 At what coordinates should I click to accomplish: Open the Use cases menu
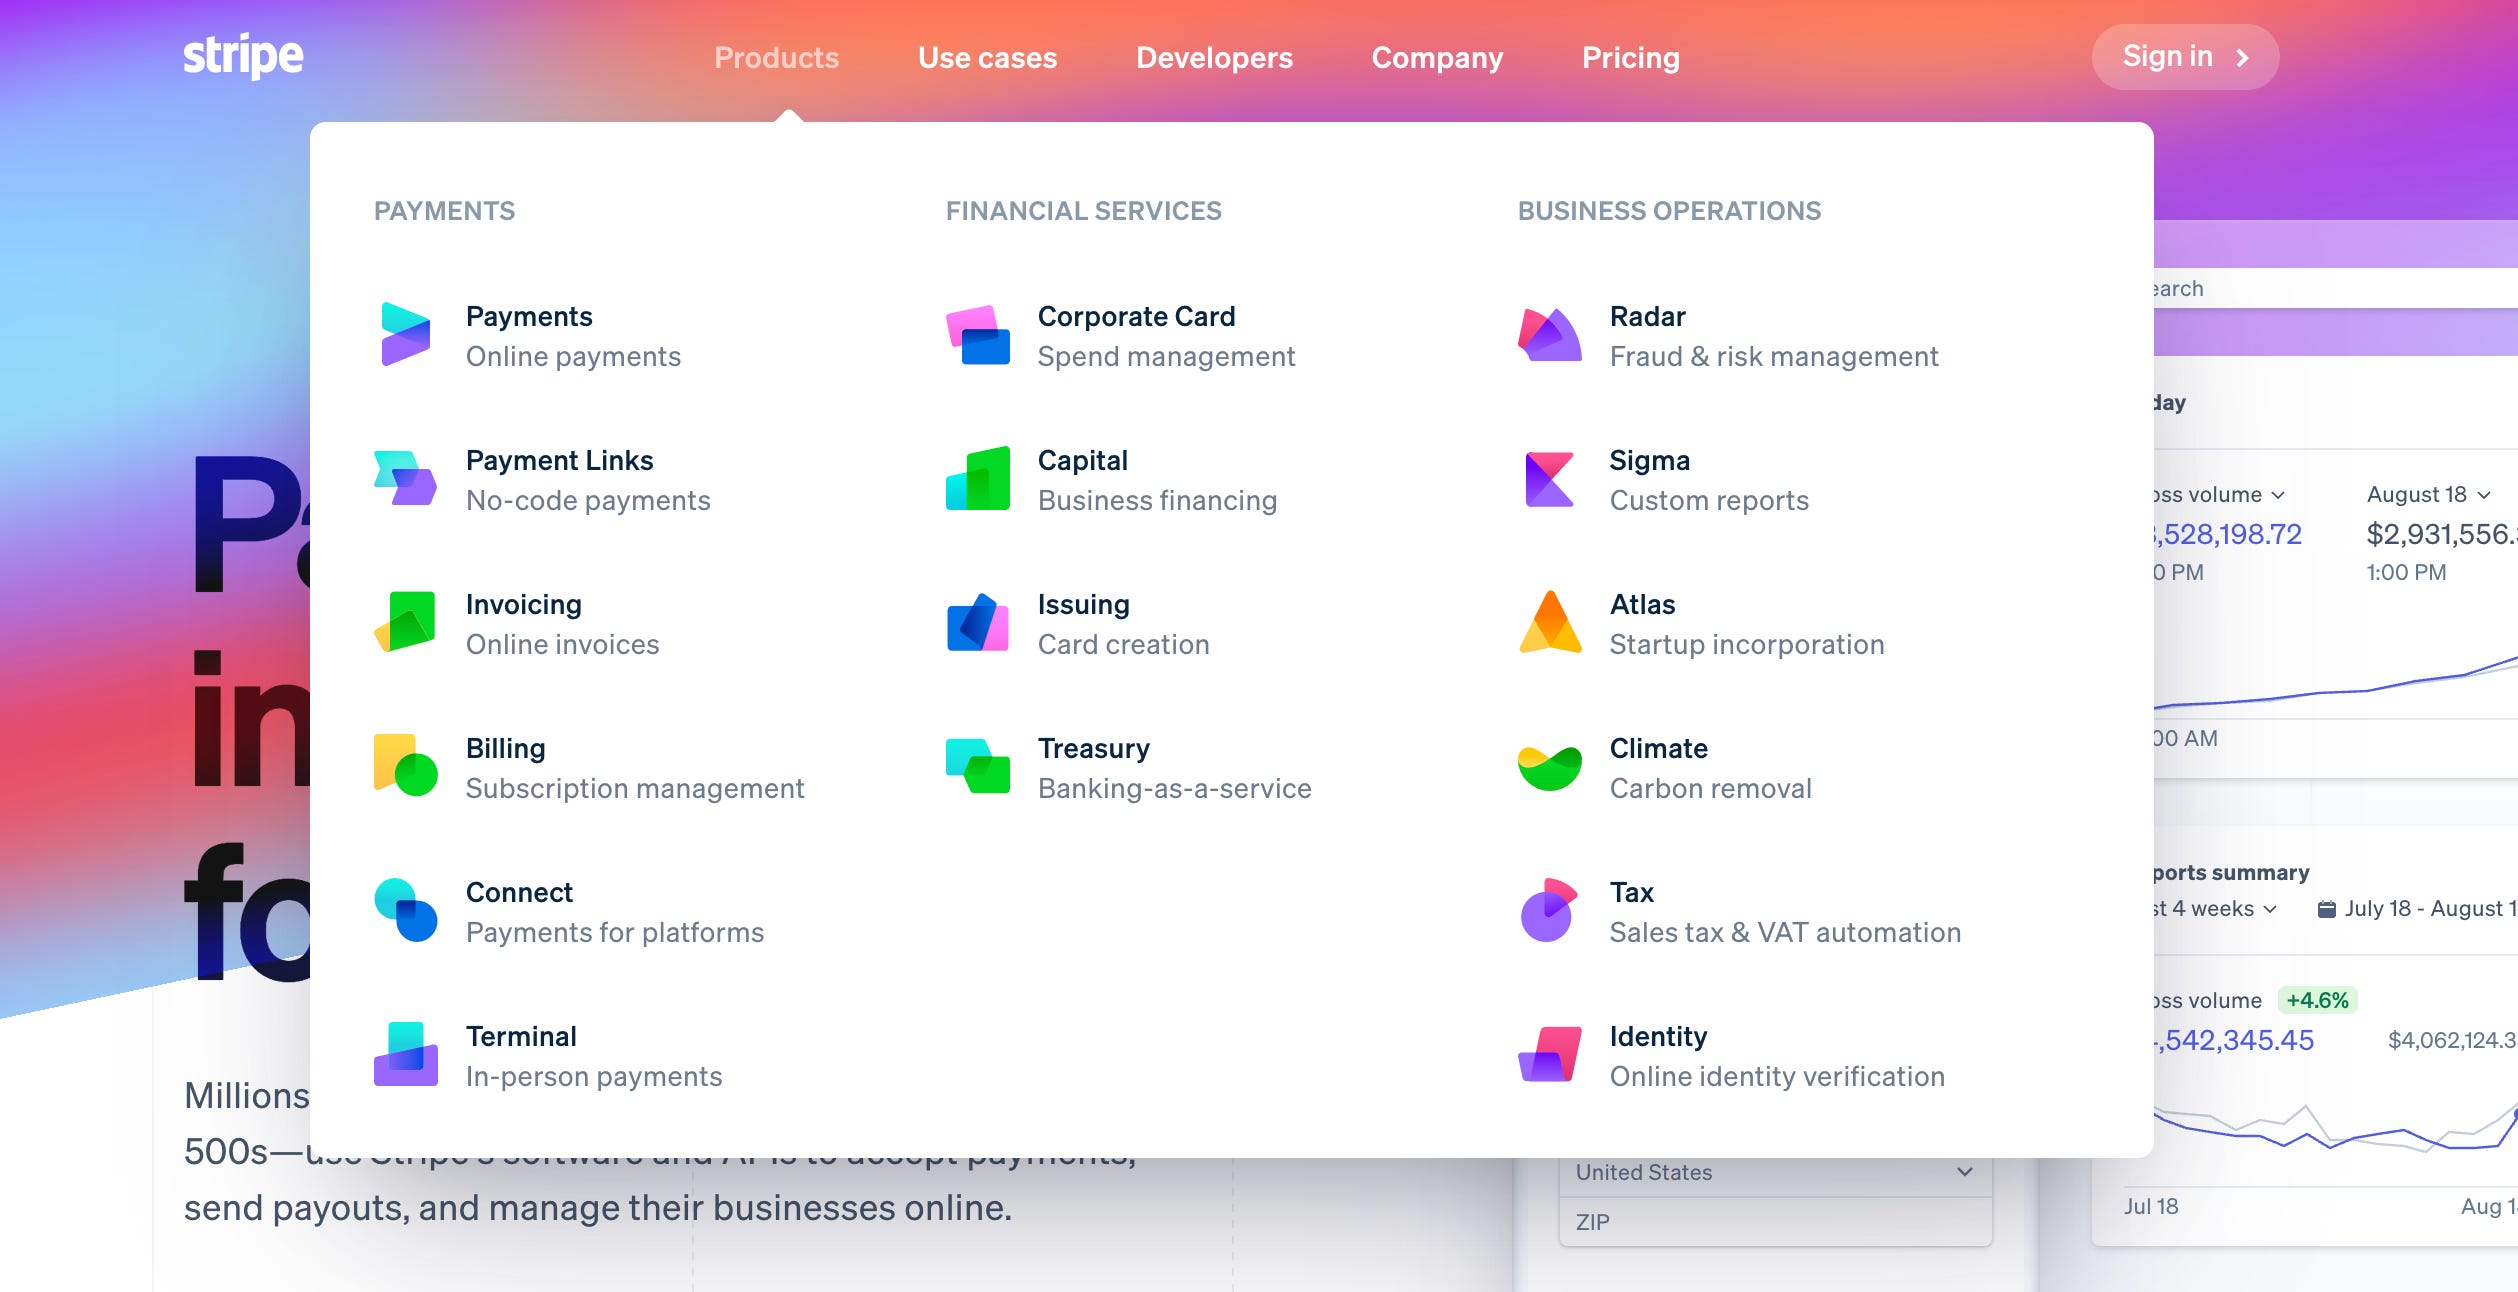point(987,58)
